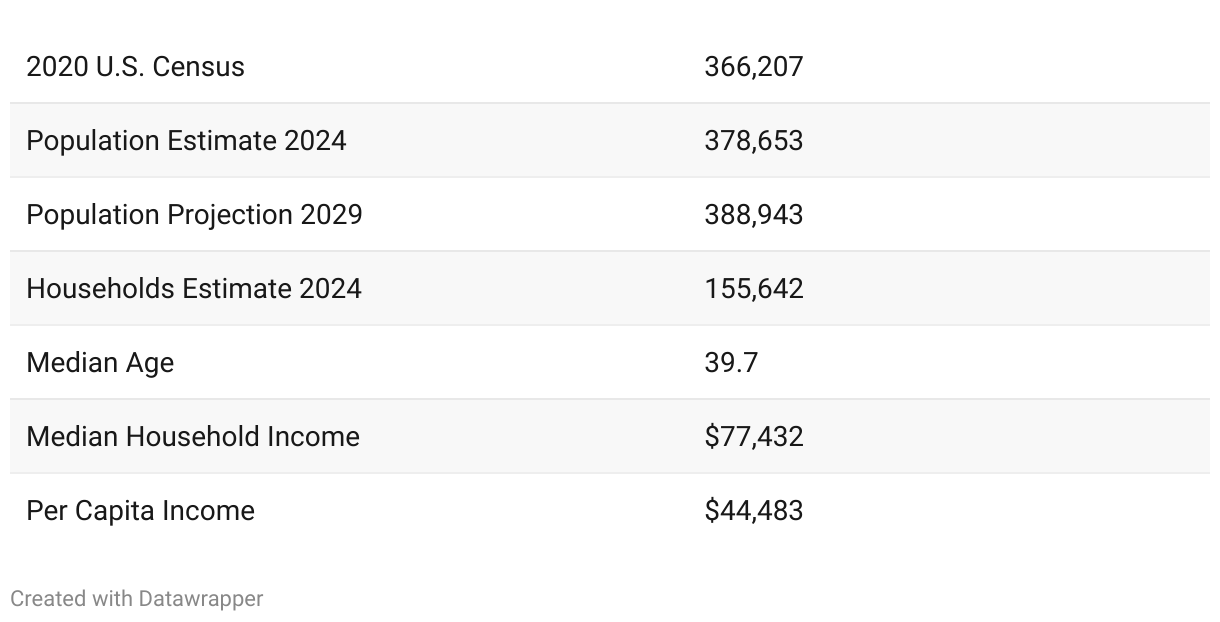Select the 388,943 projection value
This screenshot has height=622, width=1220.
coord(753,215)
